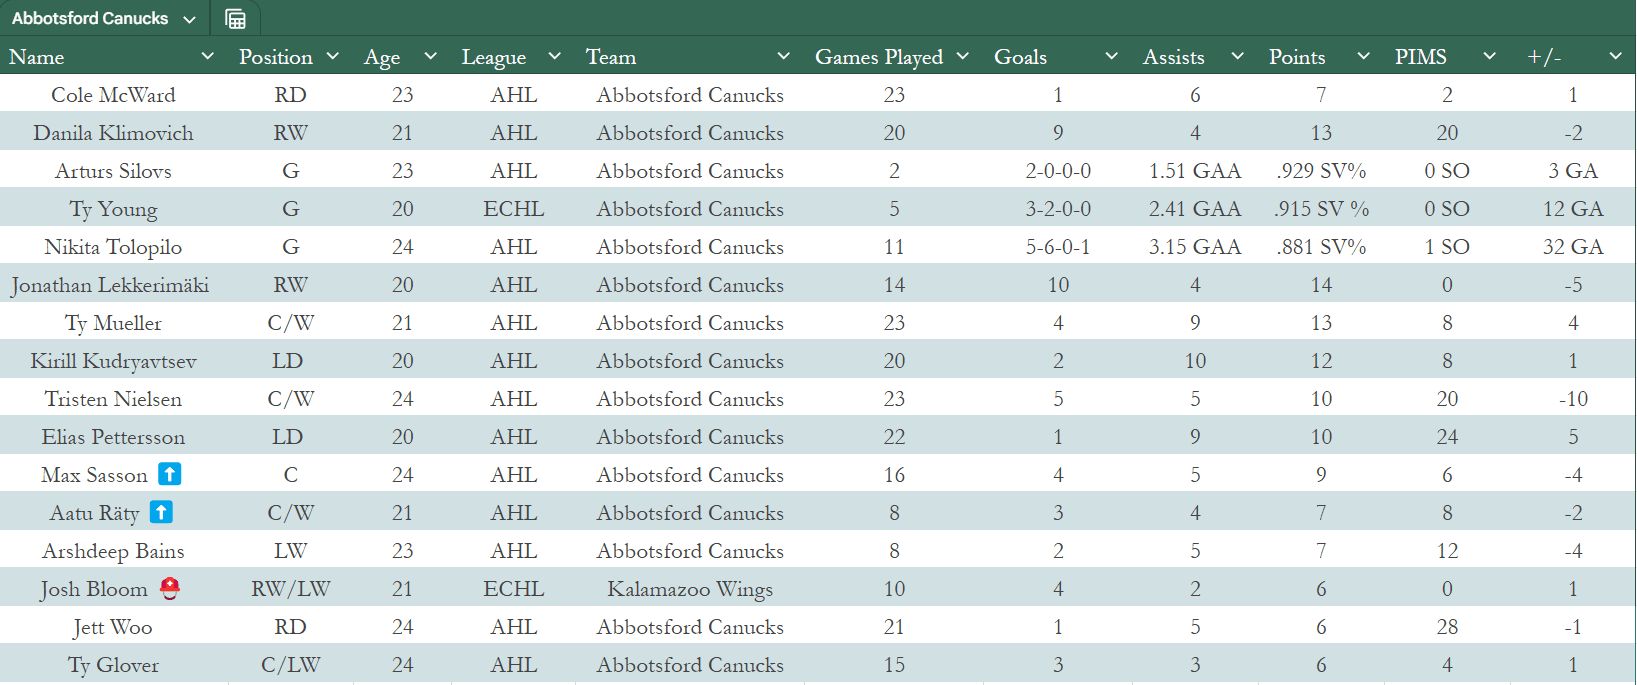
Task: Open the Age column dropdown arrow
Action: pyautogui.click(x=431, y=56)
